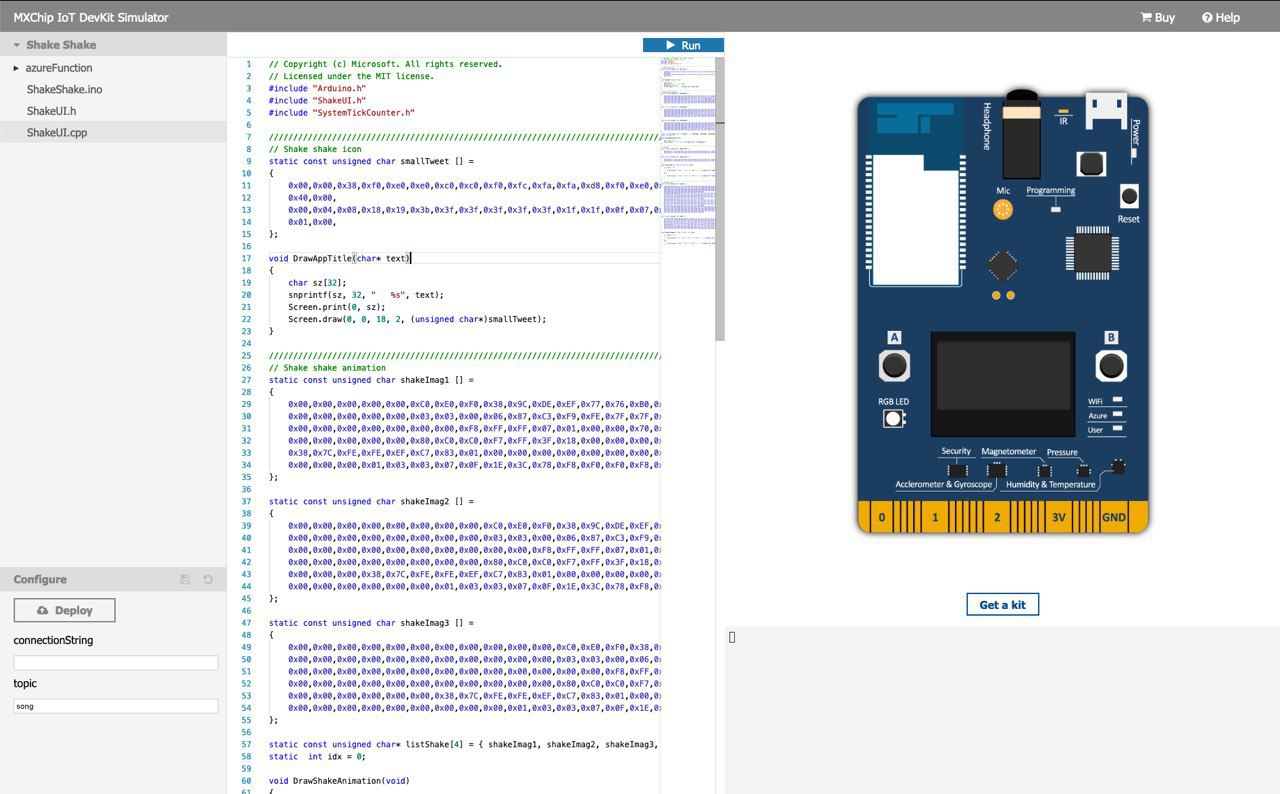
Task: Click the RGB LED on the board
Action: tap(893, 418)
